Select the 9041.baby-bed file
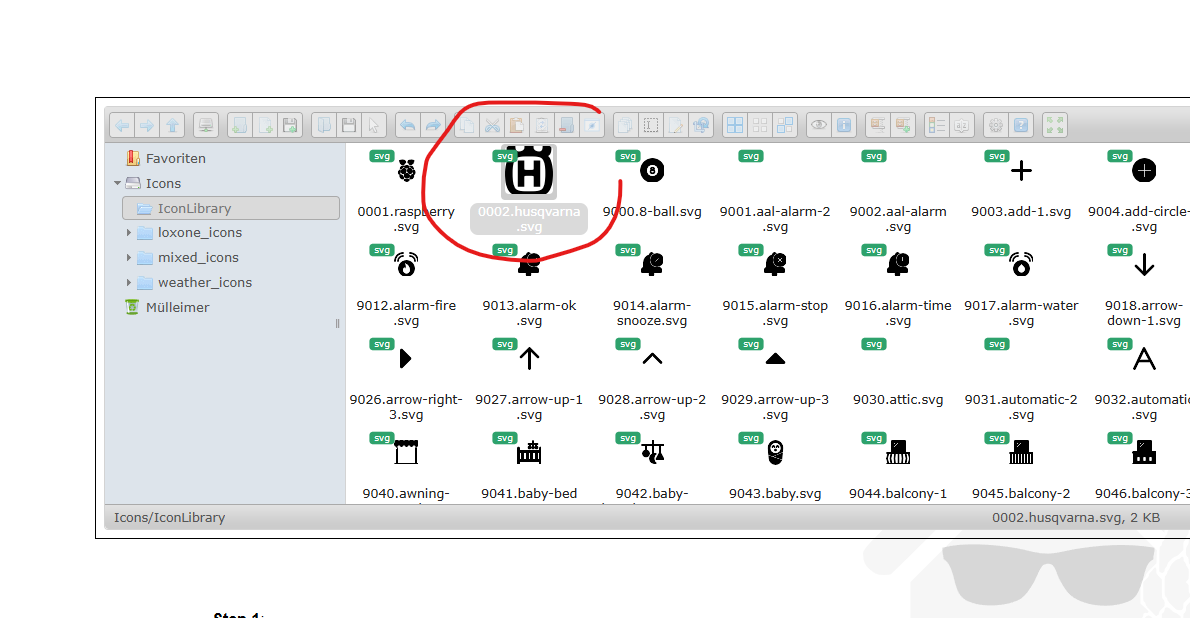Image resolution: width=1190 pixels, height=618 pixels. [x=529, y=466]
